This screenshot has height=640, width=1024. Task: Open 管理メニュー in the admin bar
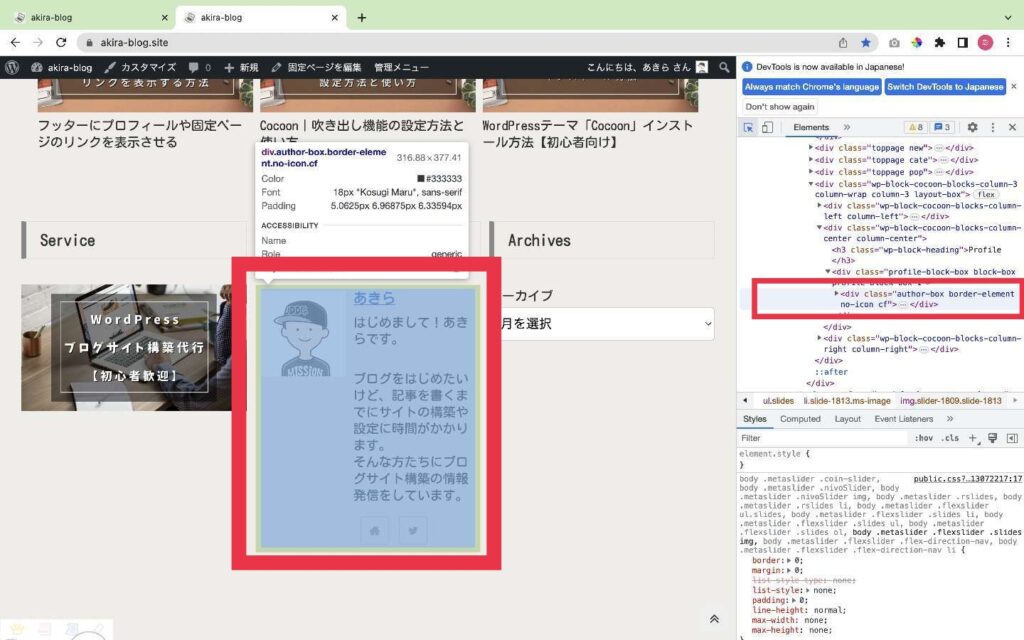click(402, 67)
